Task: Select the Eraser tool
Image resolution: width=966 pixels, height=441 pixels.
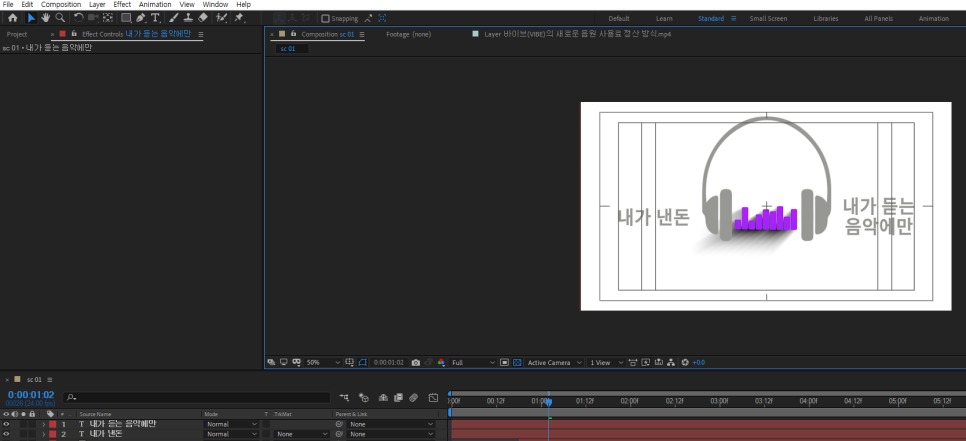Action: point(203,18)
